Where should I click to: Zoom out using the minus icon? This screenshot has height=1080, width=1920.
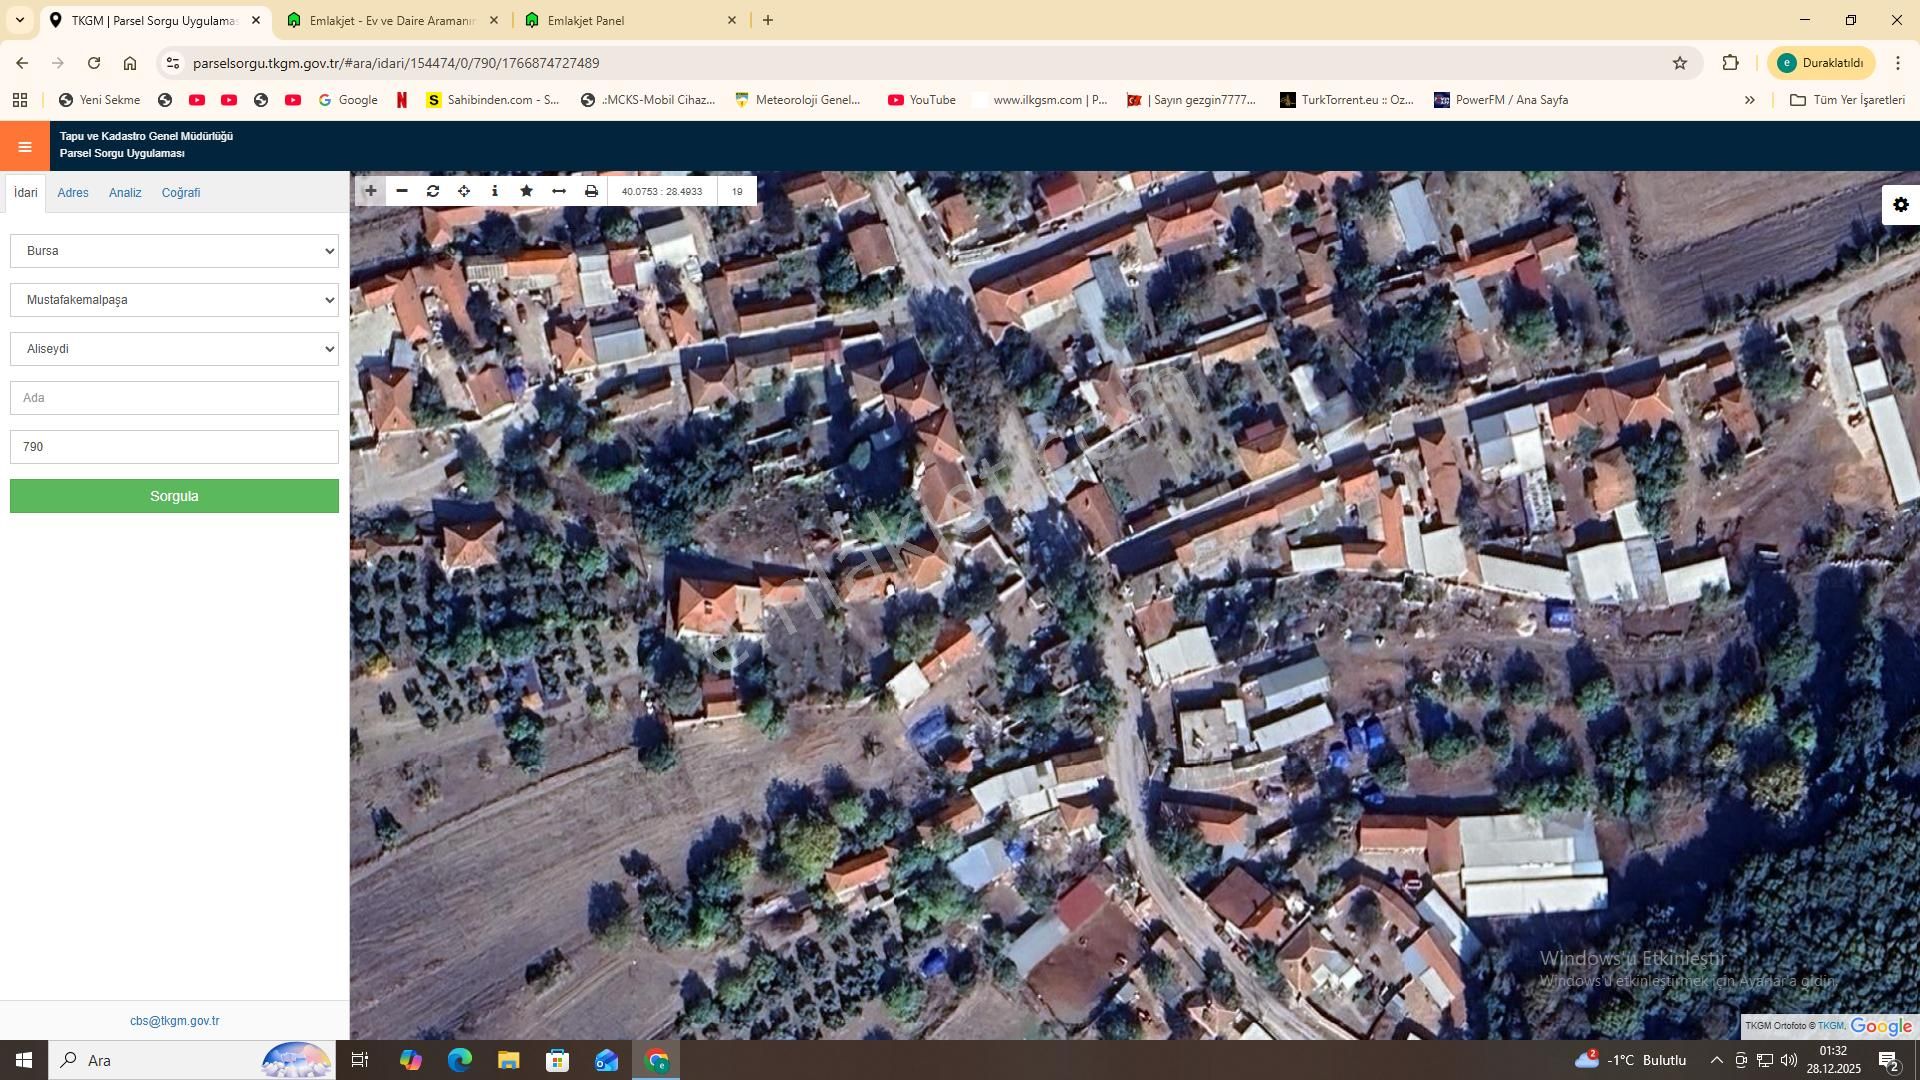coord(401,190)
